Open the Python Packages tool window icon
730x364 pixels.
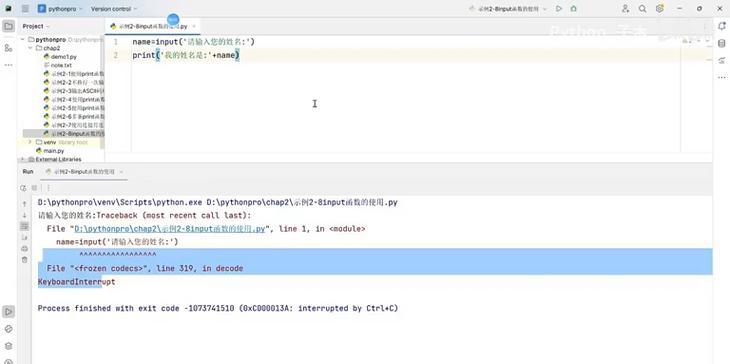pyautogui.click(x=8, y=346)
